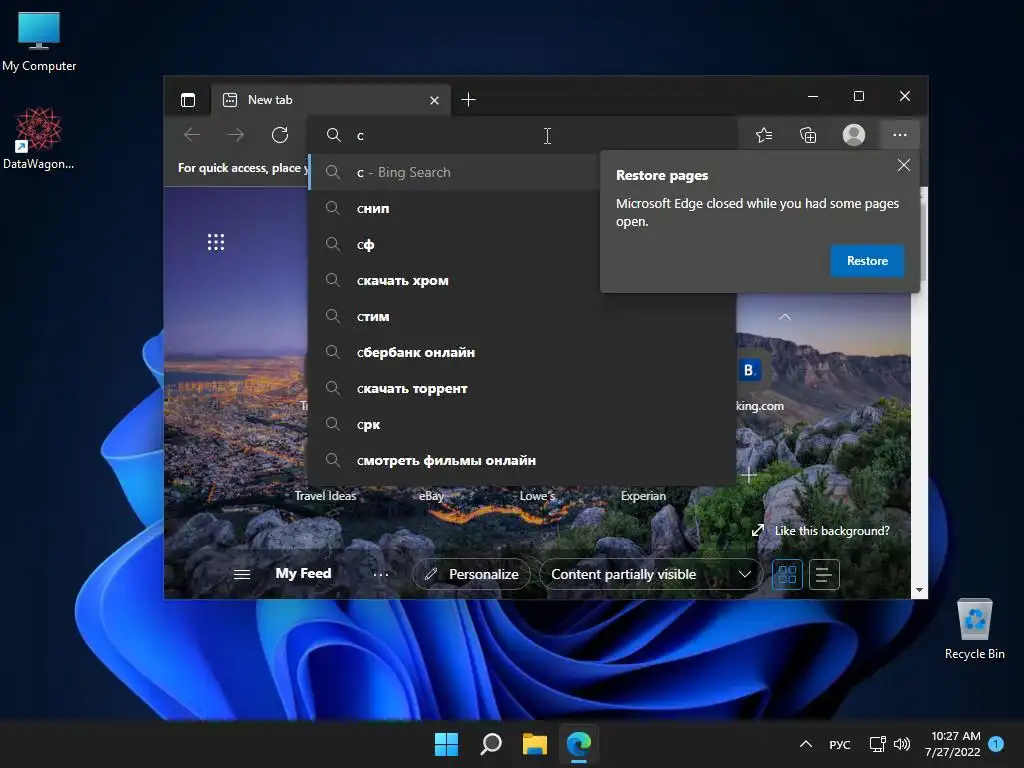The width and height of the screenshot is (1024, 768).
Task: Open the Favorites star icon
Action: click(x=764, y=135)
